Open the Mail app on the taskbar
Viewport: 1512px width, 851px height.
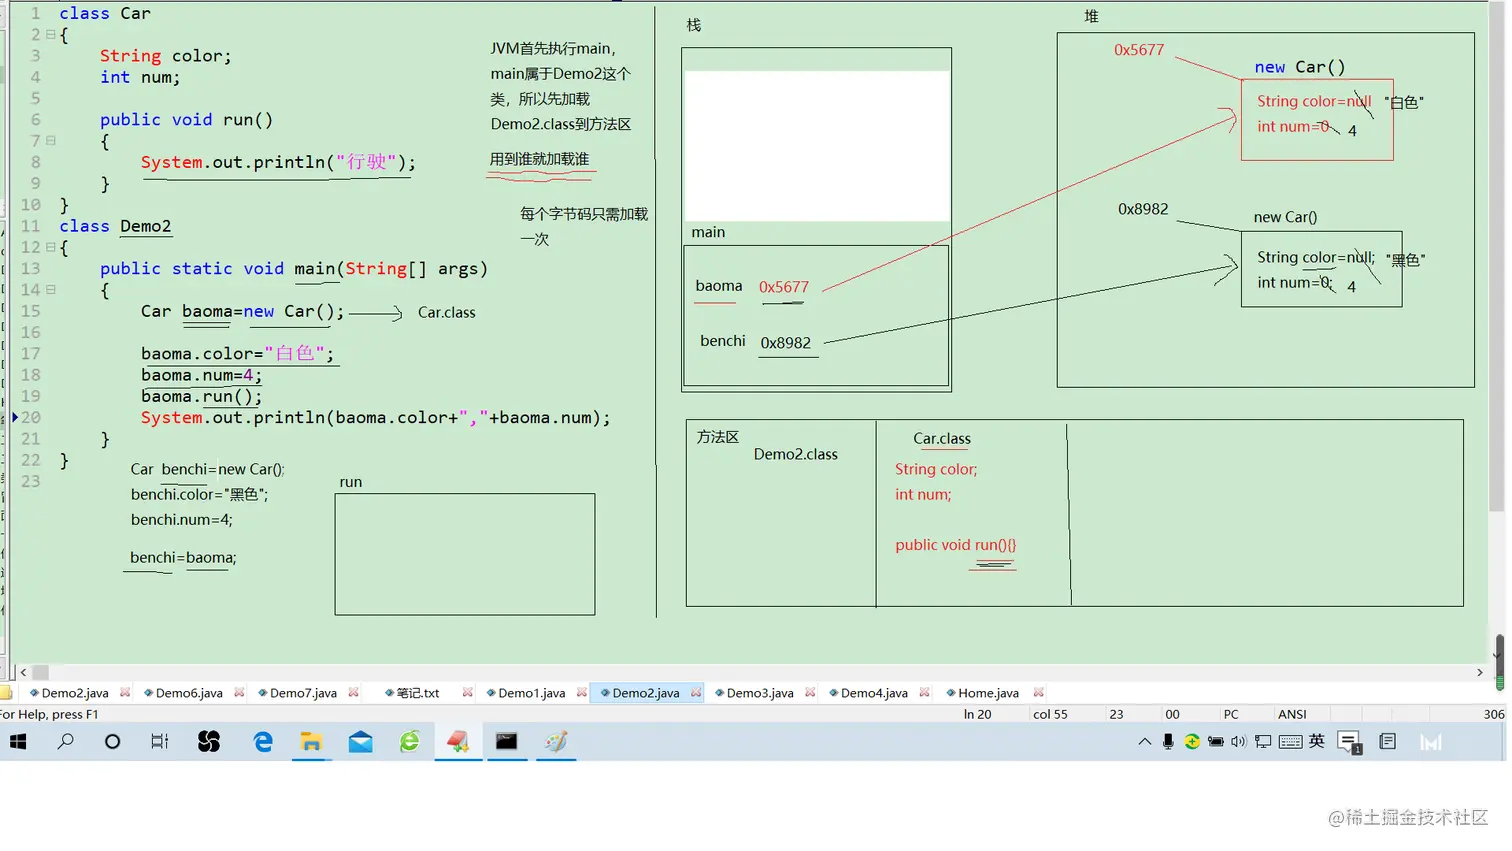point(360,742)
